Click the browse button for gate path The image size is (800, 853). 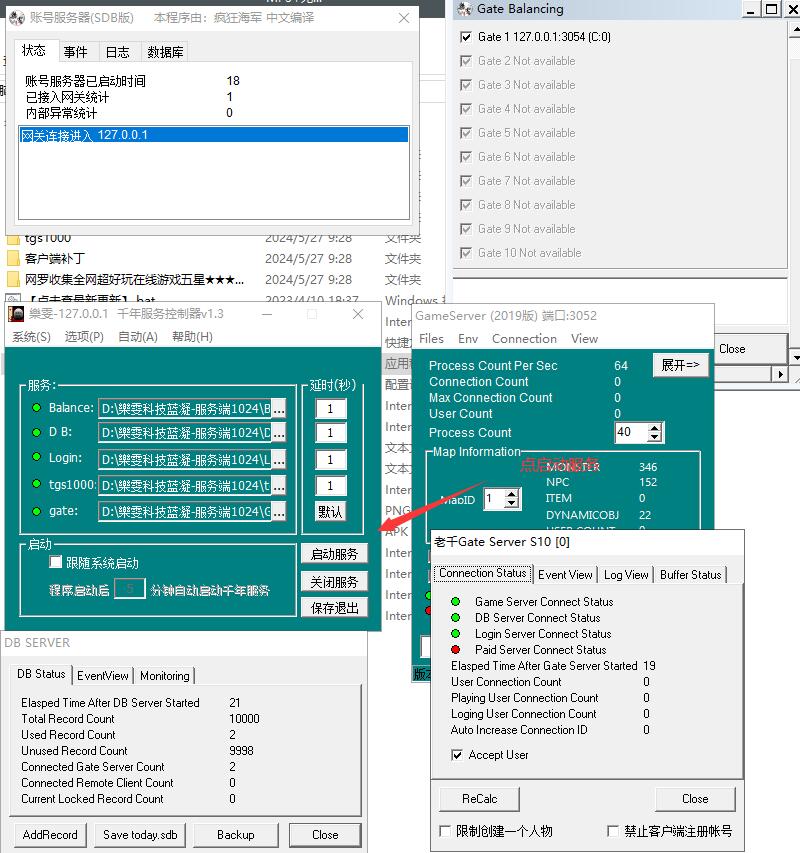coord(279,512)
